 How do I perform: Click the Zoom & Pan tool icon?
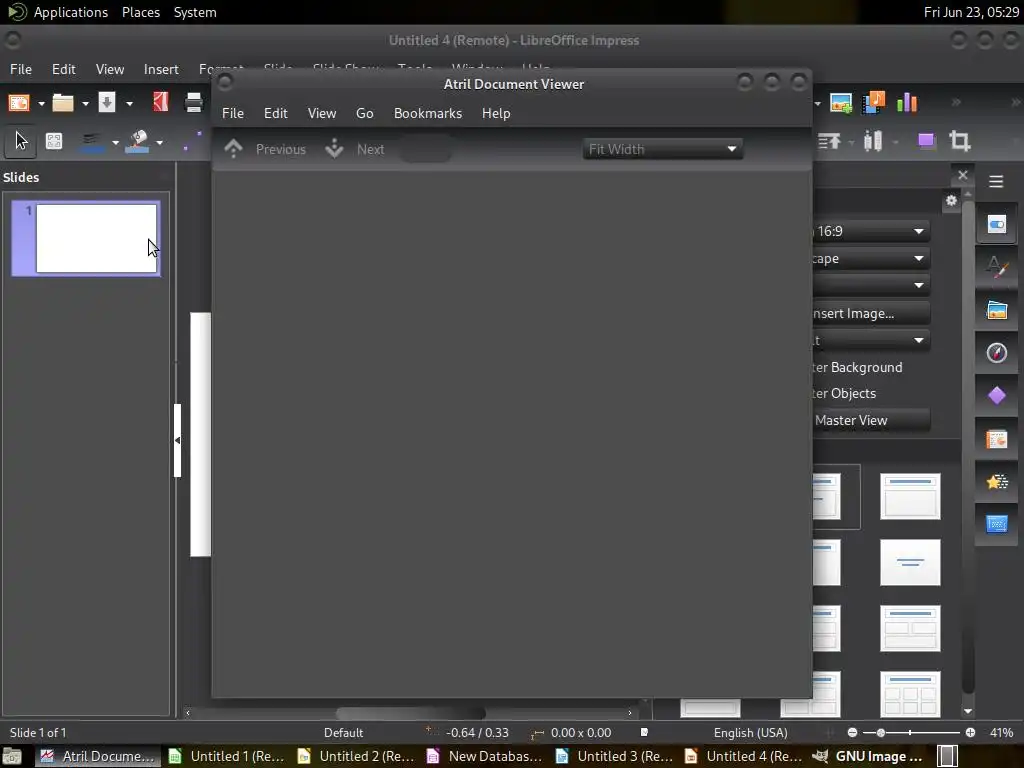coord(54,141)
